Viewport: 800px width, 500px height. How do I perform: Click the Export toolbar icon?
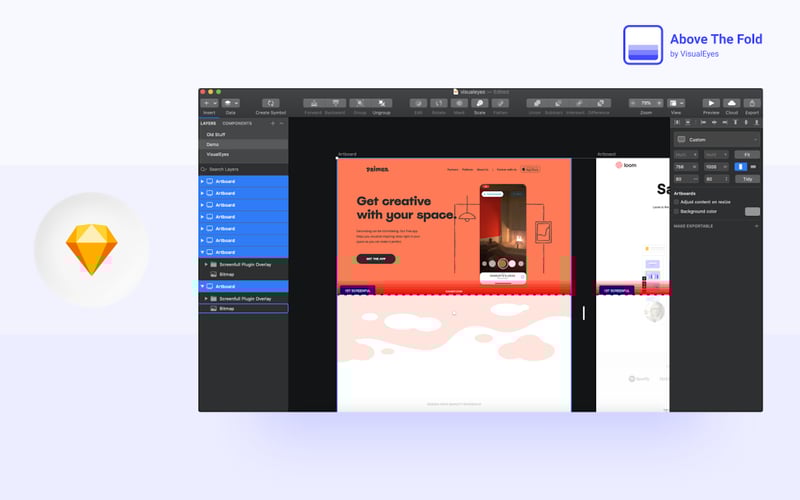(752, 103)
